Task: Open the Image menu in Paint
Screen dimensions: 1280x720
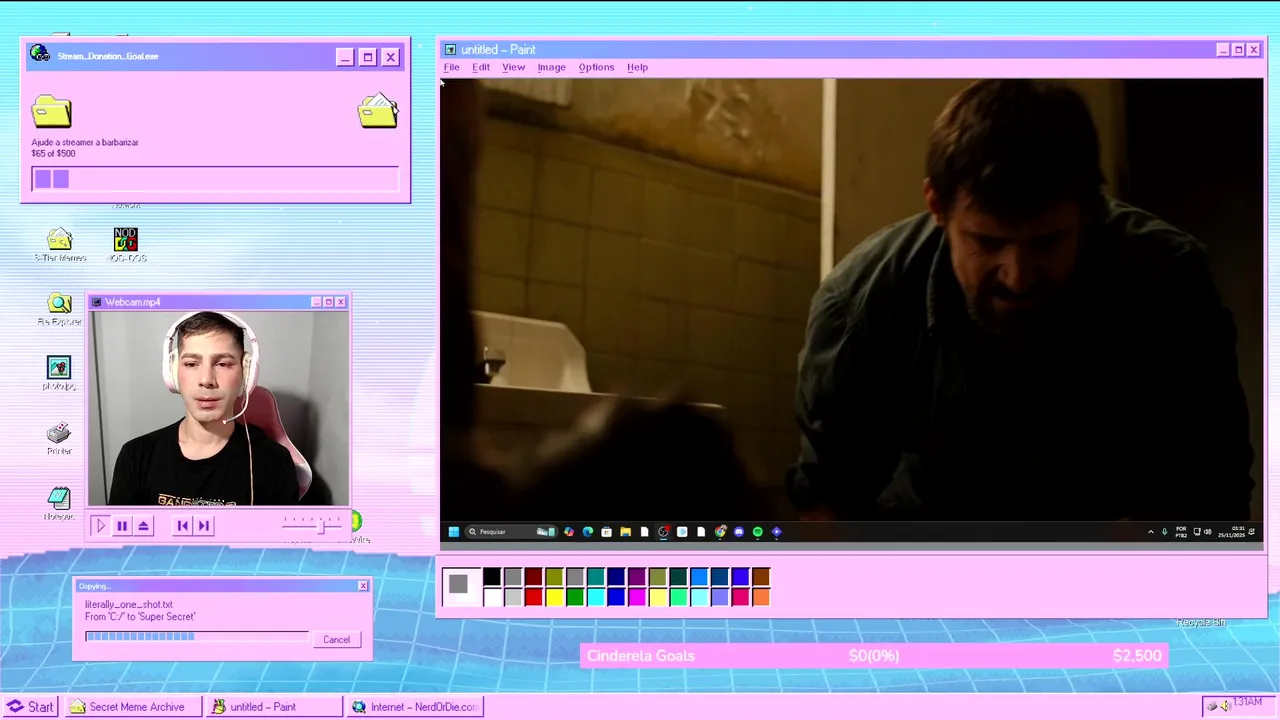Action: point(551,67)
